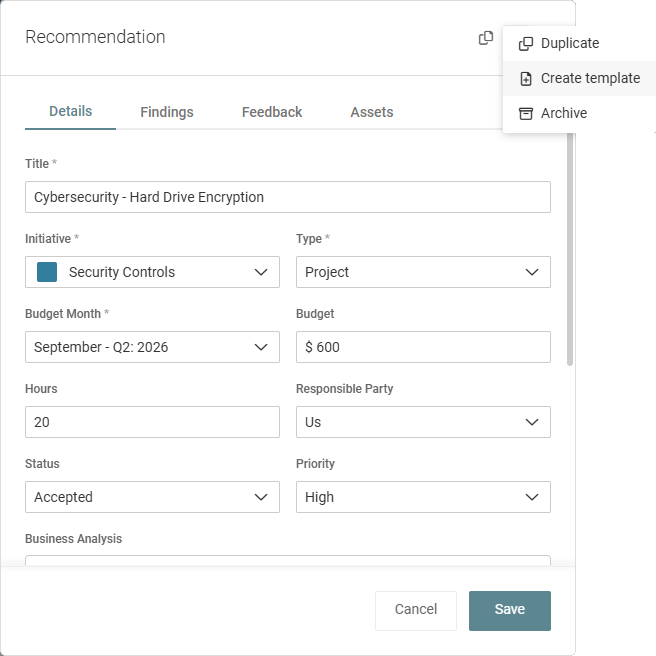Viewport: 656px width, 656px height.
Task: Click the Save button
Action: pyautogui.click(x=509, y=610)
